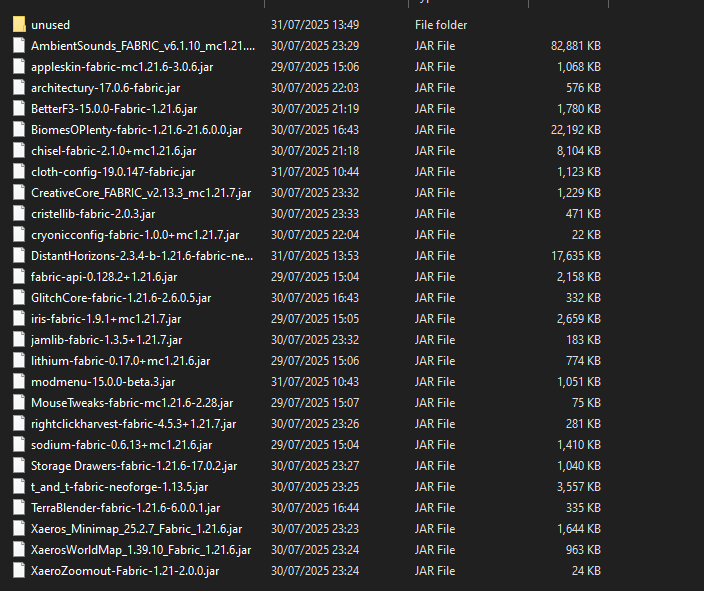Click the 17,635 KB size cell
This screenshot has width=704, height=591.
click(576, 256)
